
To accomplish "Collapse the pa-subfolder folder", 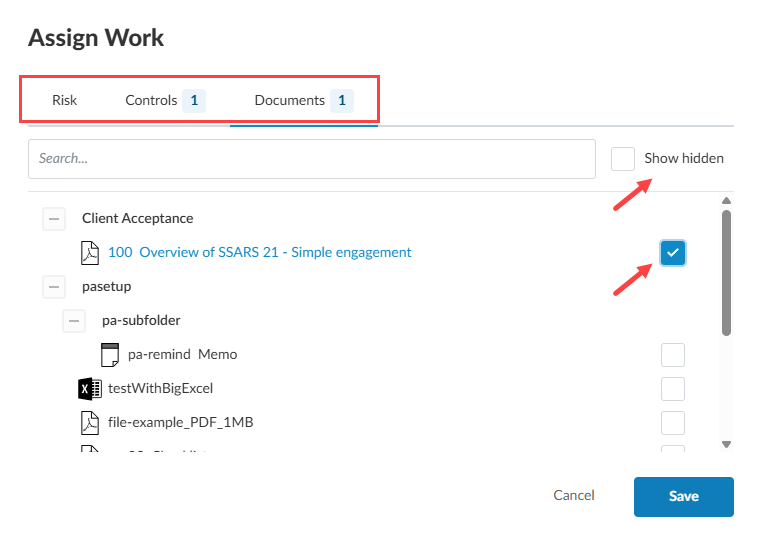I will click(74, 321).
